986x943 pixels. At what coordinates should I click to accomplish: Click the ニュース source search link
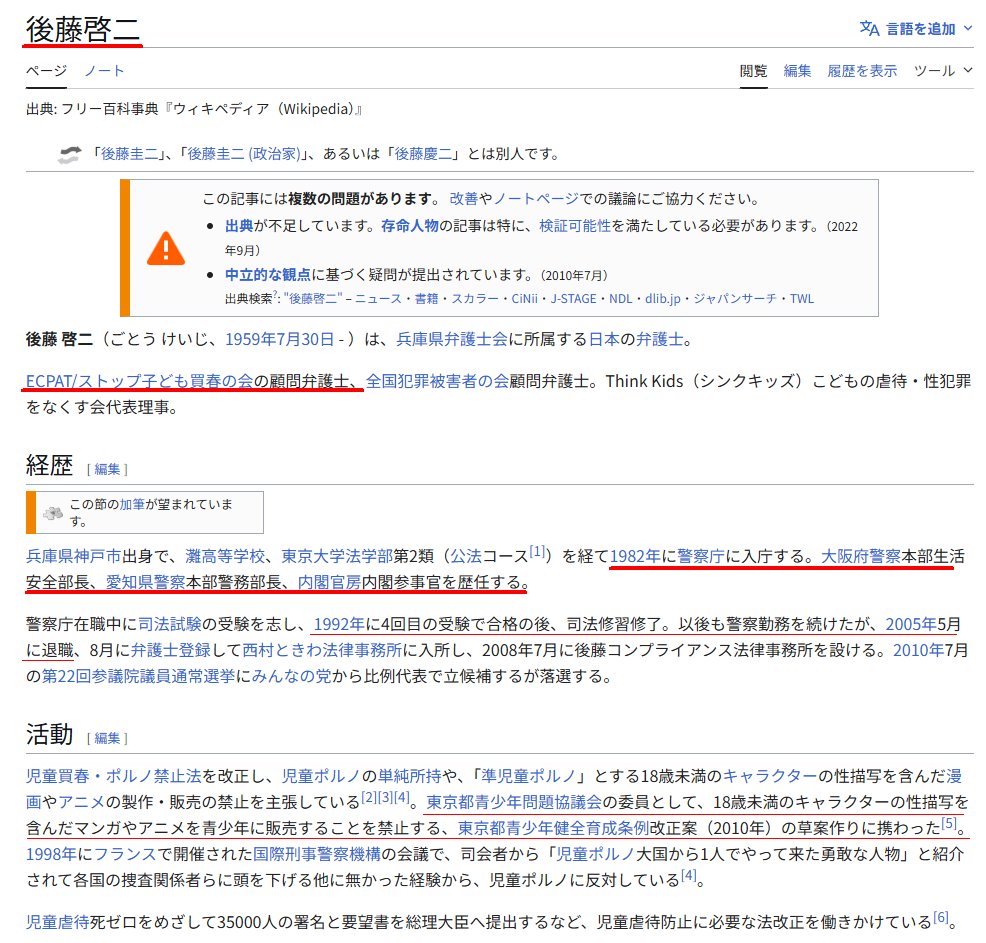point(378,299)
